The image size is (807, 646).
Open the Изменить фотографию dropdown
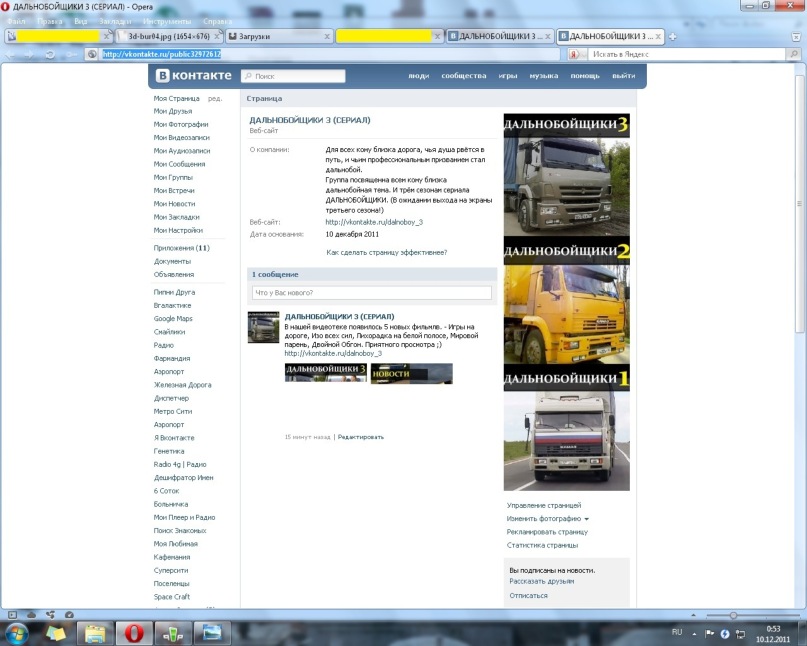tap(547, 519)
